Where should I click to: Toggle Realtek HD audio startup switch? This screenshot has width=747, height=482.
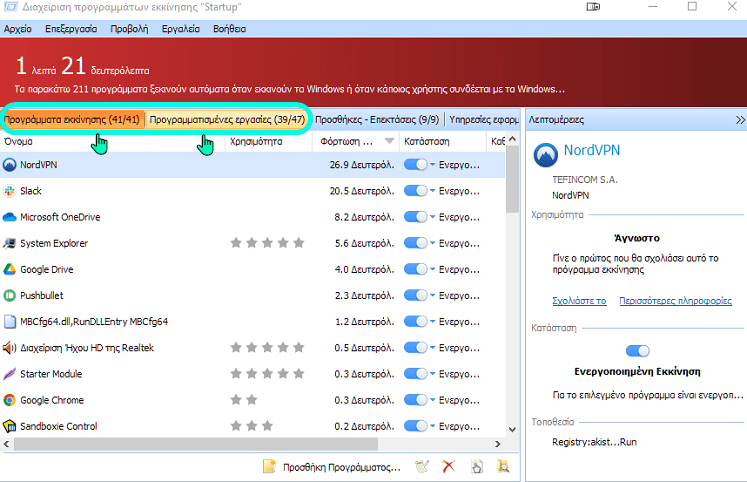pyautogui.click(x=415, y=348)
